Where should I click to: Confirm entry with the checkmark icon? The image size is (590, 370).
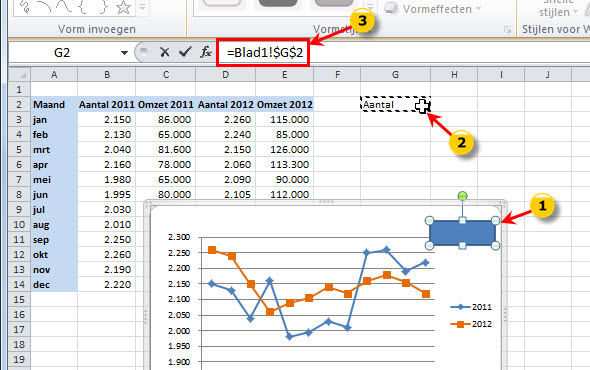point(185,52)
